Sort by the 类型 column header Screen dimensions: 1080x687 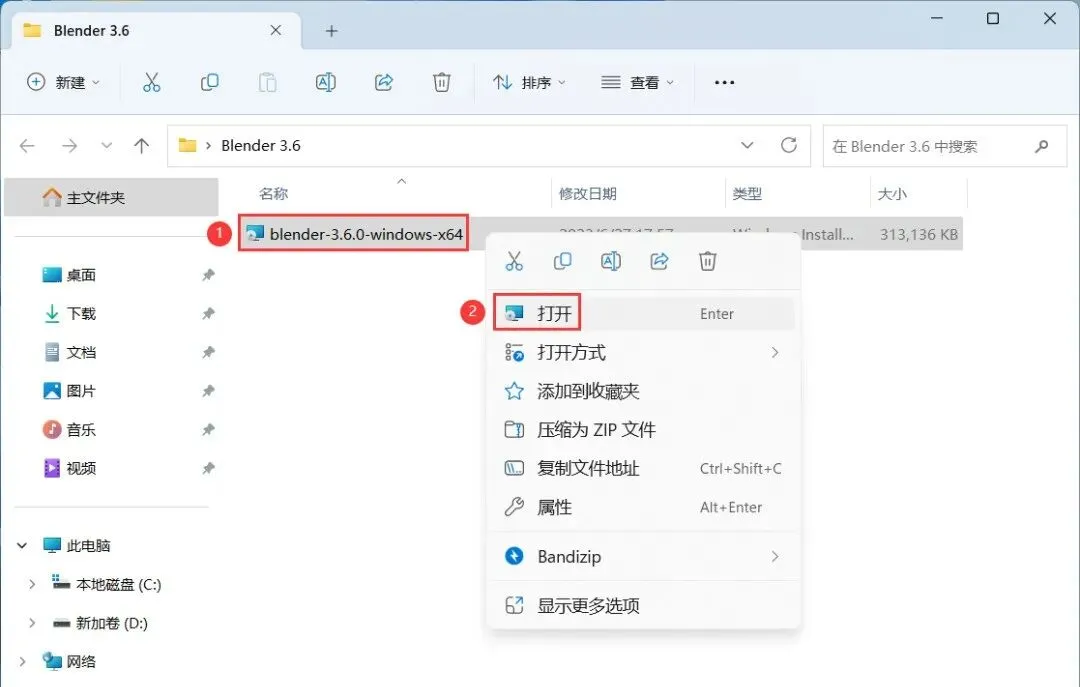click(747, 194)
